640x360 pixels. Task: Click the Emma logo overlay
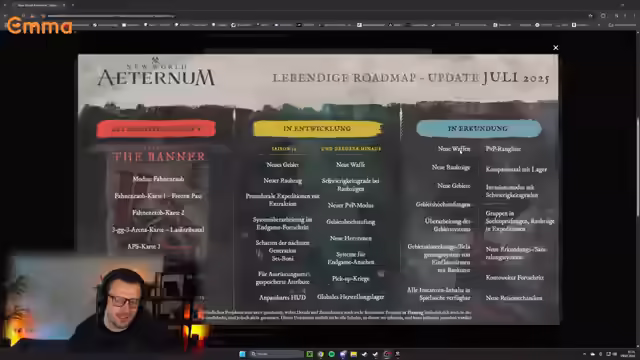coord(40,26)
